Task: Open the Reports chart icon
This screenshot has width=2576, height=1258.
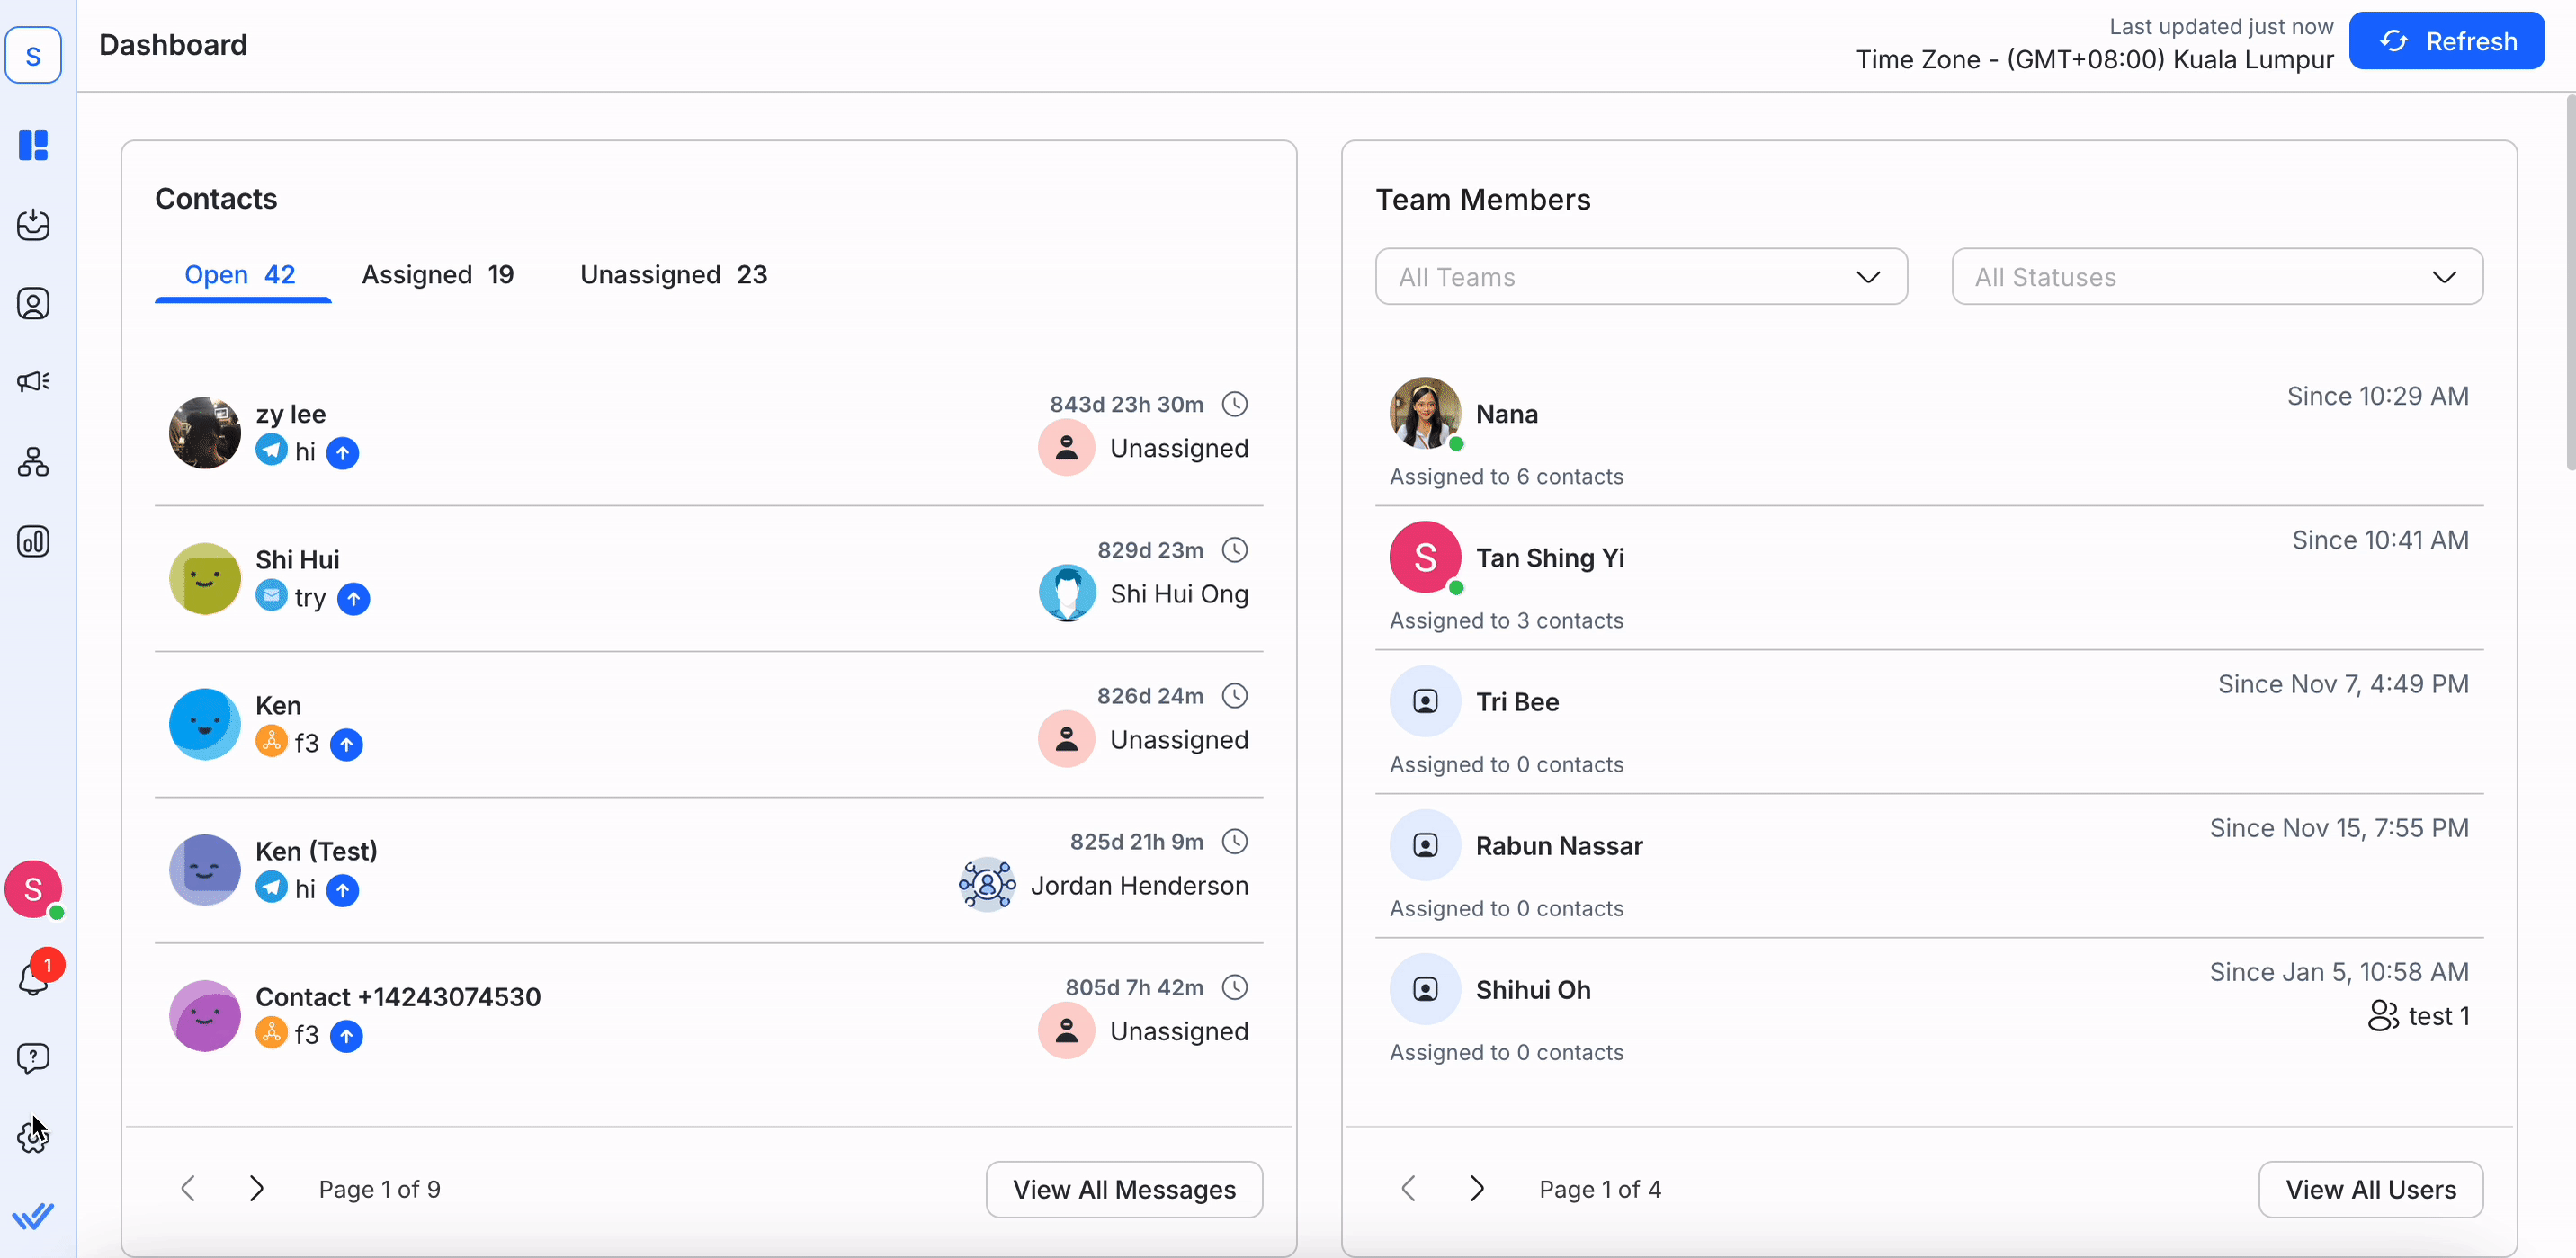Action: [33, 541]
